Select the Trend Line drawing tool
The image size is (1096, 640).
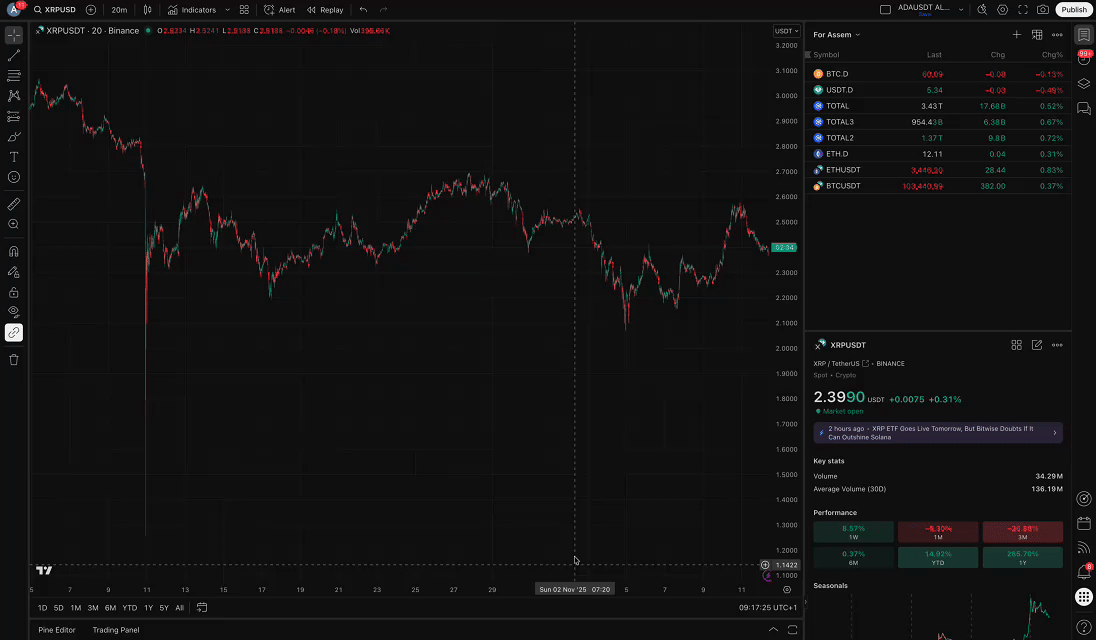[13, 55]
